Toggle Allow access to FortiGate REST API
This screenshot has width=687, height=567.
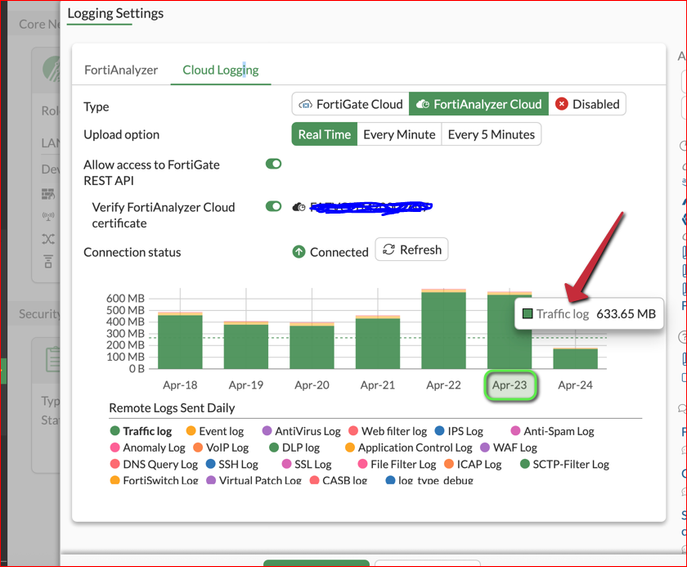[x=273, y=164]
